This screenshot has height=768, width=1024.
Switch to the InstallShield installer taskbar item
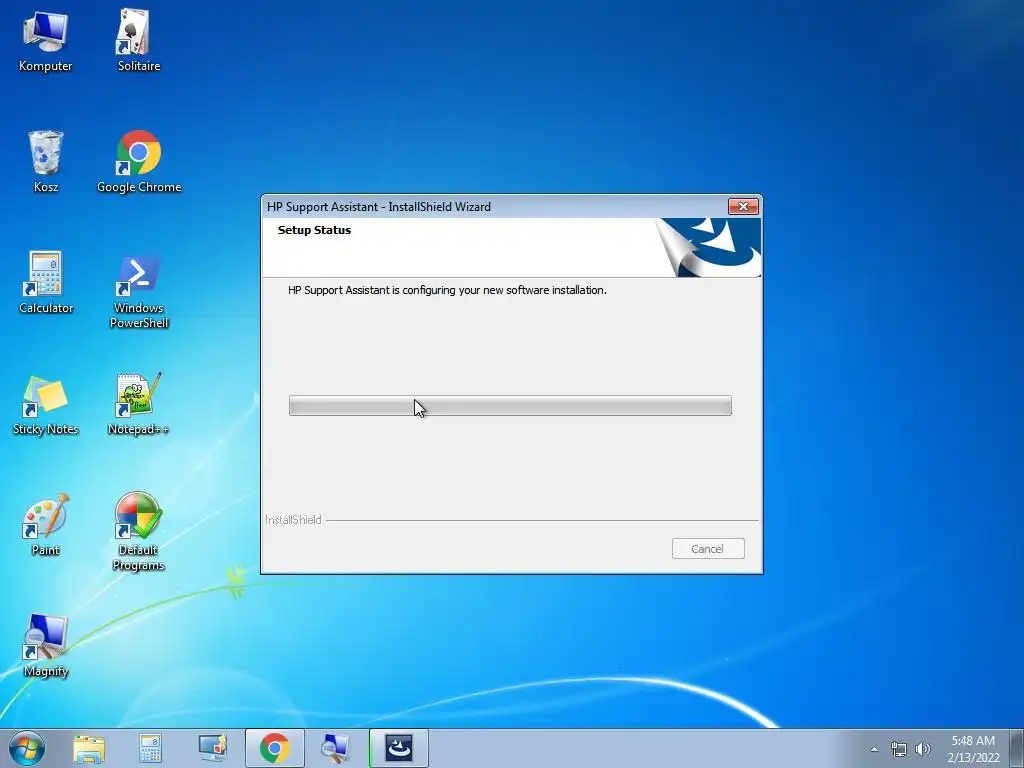point(398,748)
